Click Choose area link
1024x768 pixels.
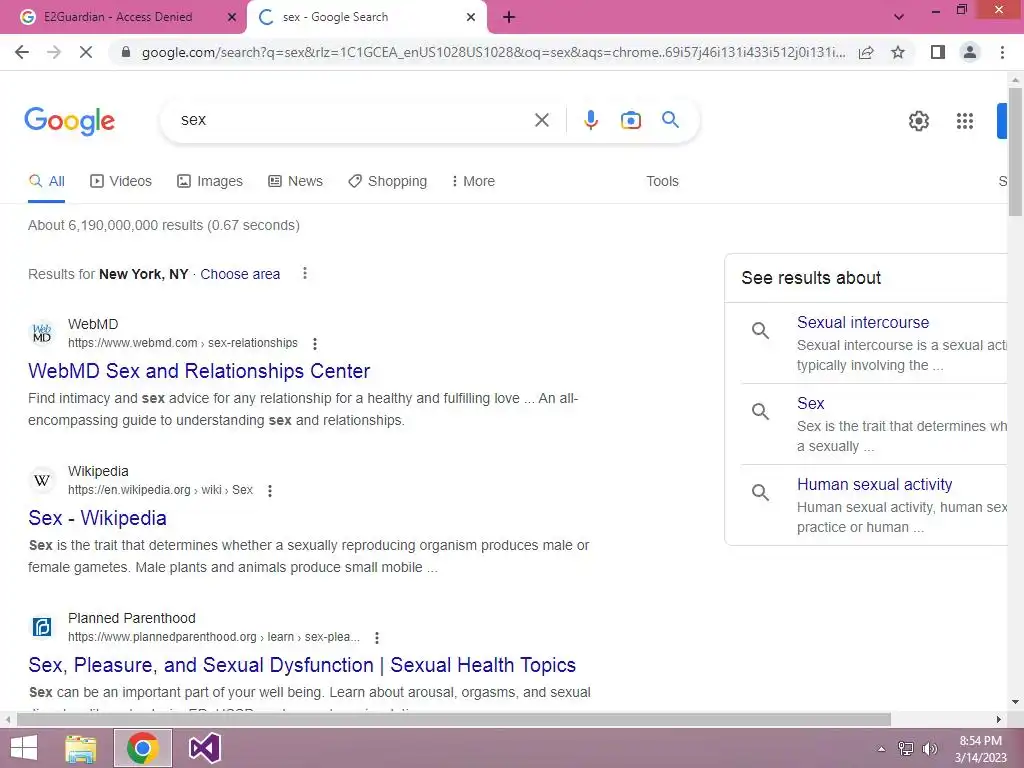click(240, 274)
